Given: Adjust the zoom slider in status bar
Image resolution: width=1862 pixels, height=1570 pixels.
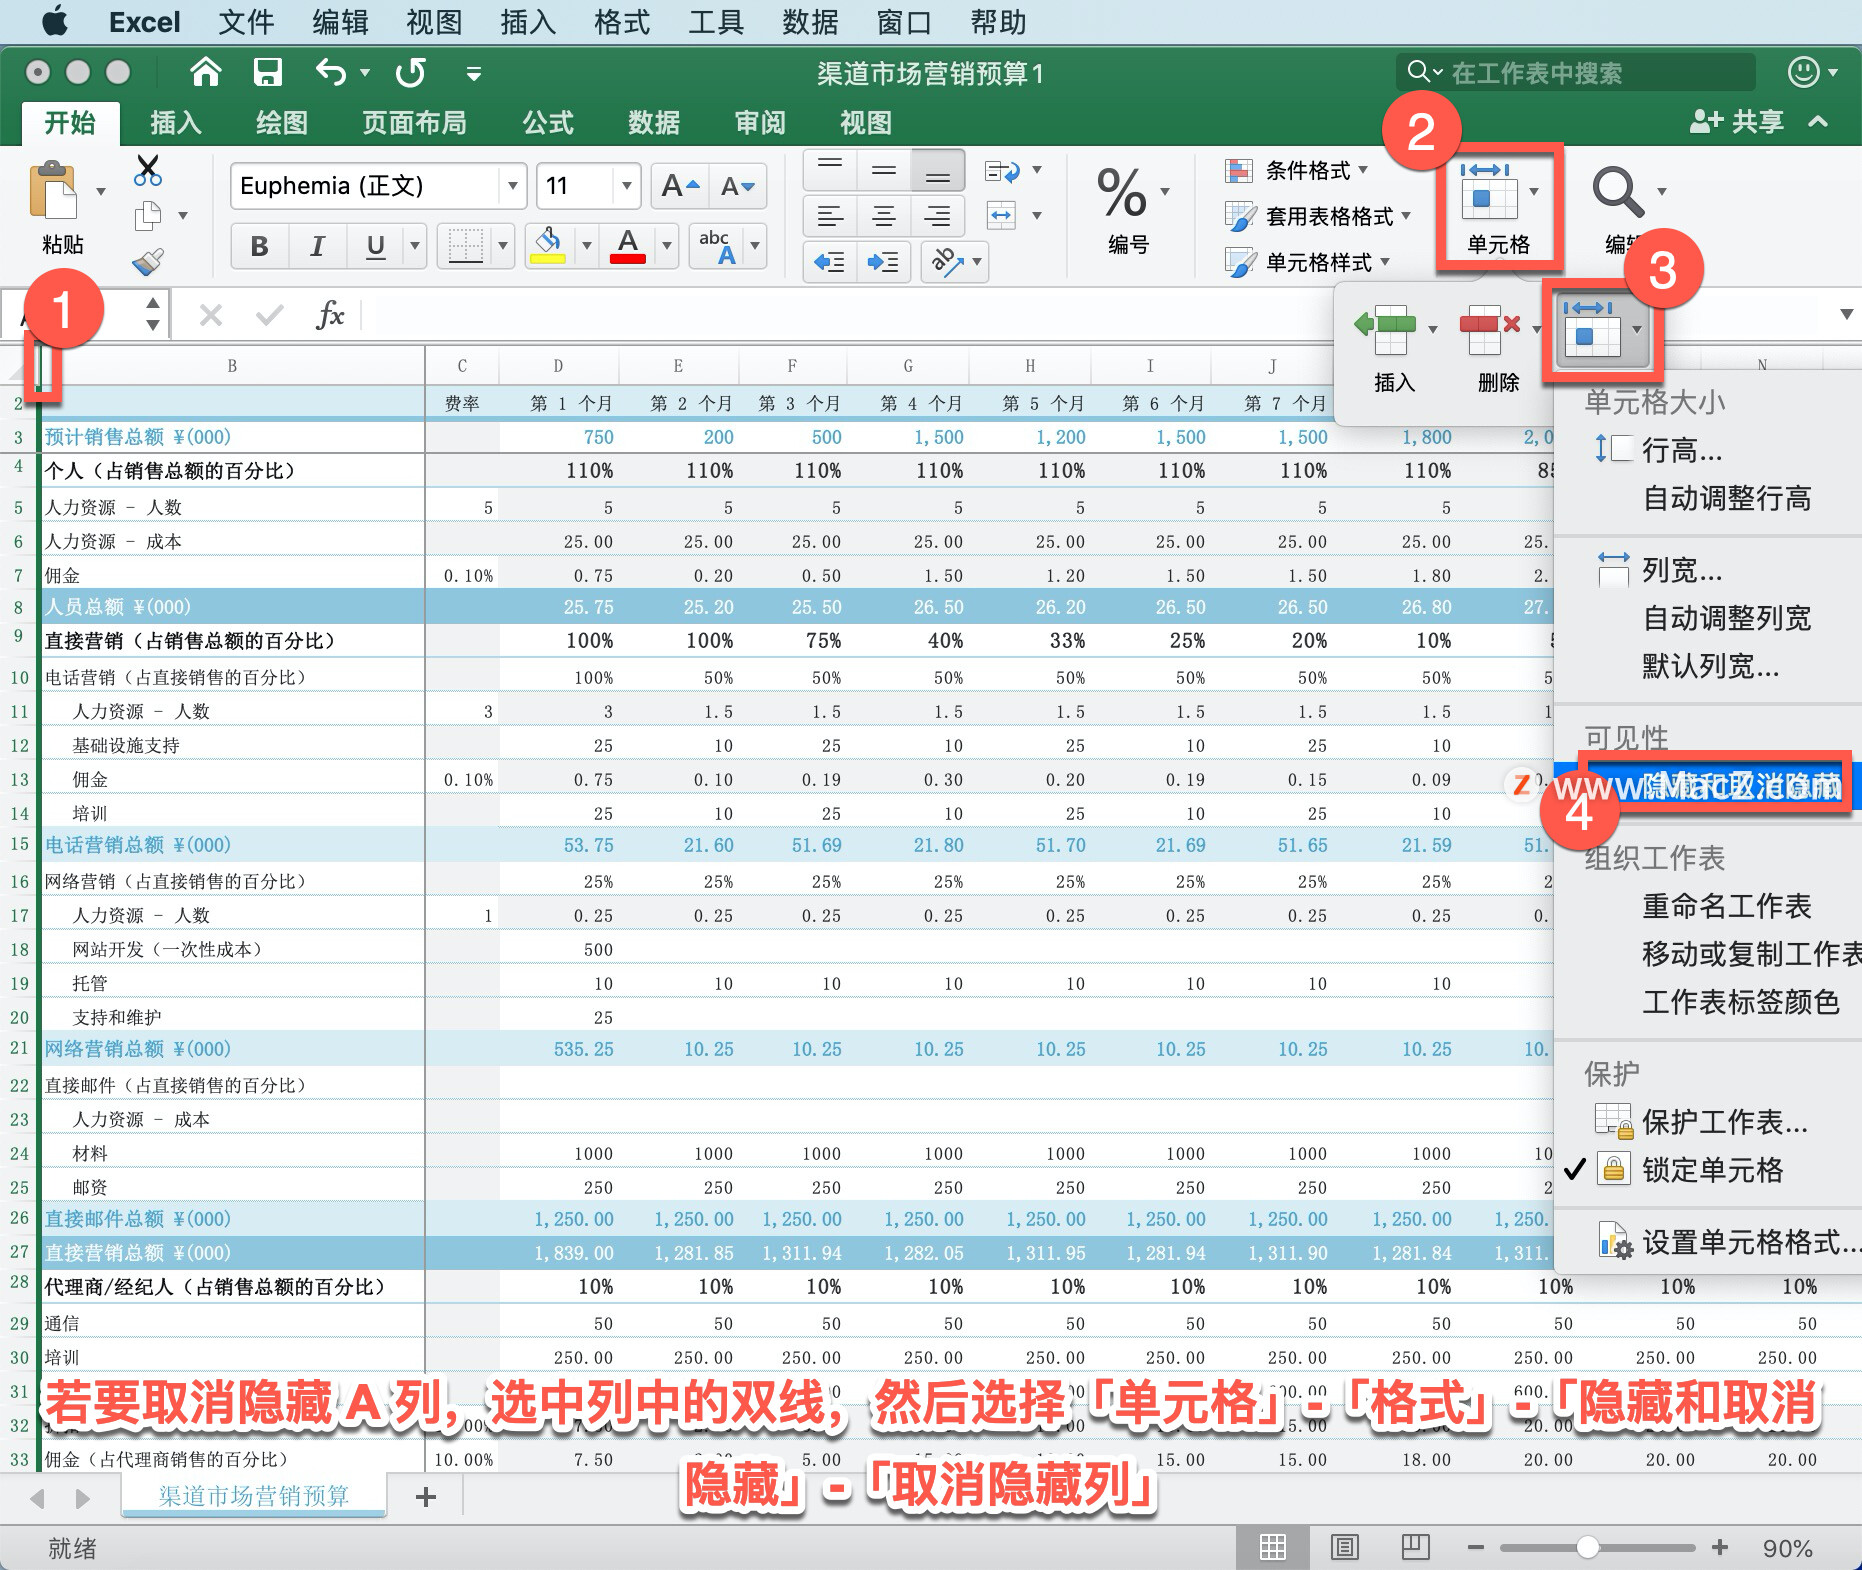Looking at the screenshot, I should click(x=1587, y=1548).
